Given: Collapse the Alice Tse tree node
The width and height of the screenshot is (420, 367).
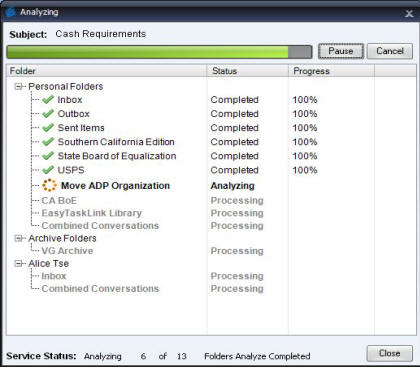Looking at the screenshot, I should (x=18, y=264).
